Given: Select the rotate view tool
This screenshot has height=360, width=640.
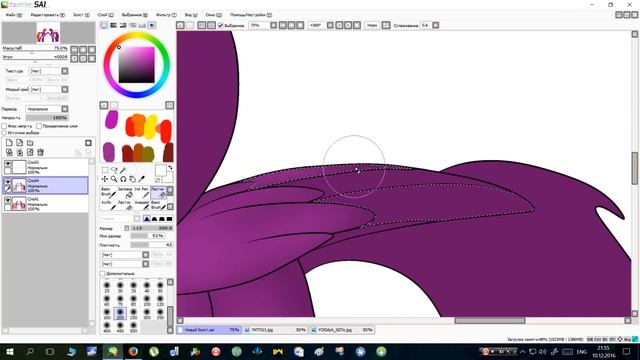Looking at the screenshot, I should pyautogui.click(x=123, y=179).
